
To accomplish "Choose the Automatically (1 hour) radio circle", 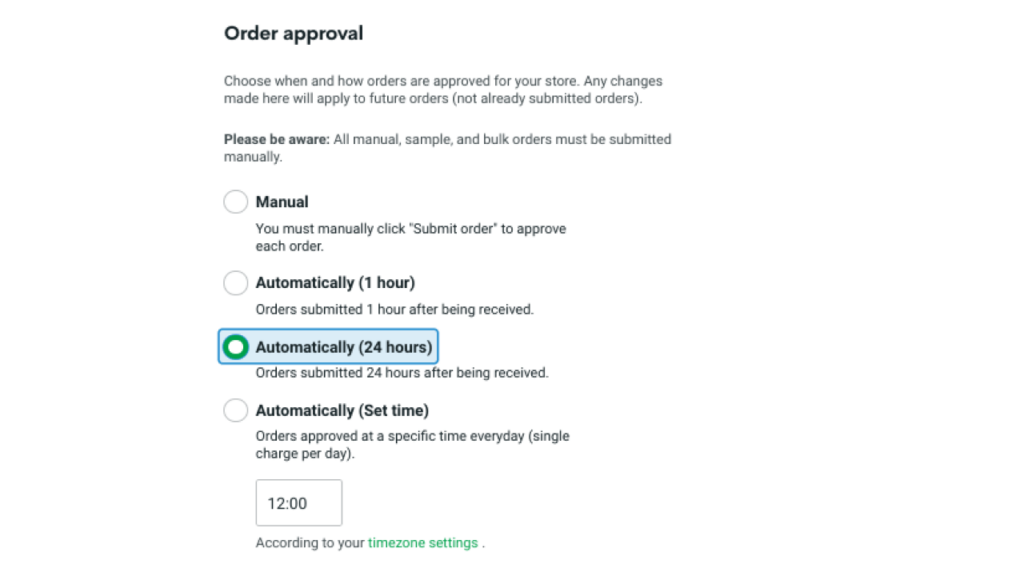I will 235,283.
